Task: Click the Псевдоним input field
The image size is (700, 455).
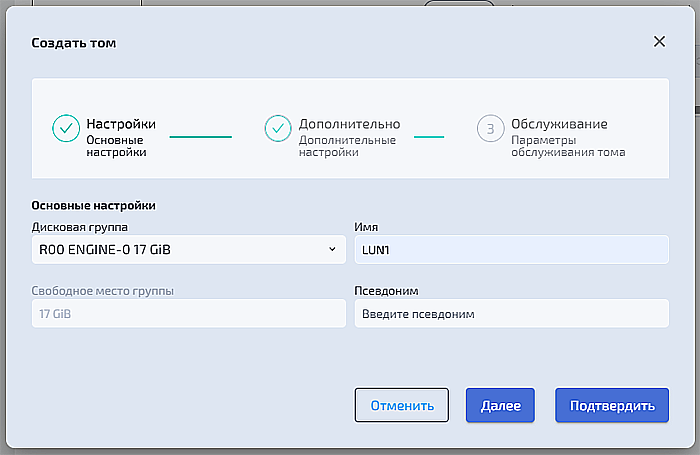Action: pyautogui.click(x=512, y=313)
